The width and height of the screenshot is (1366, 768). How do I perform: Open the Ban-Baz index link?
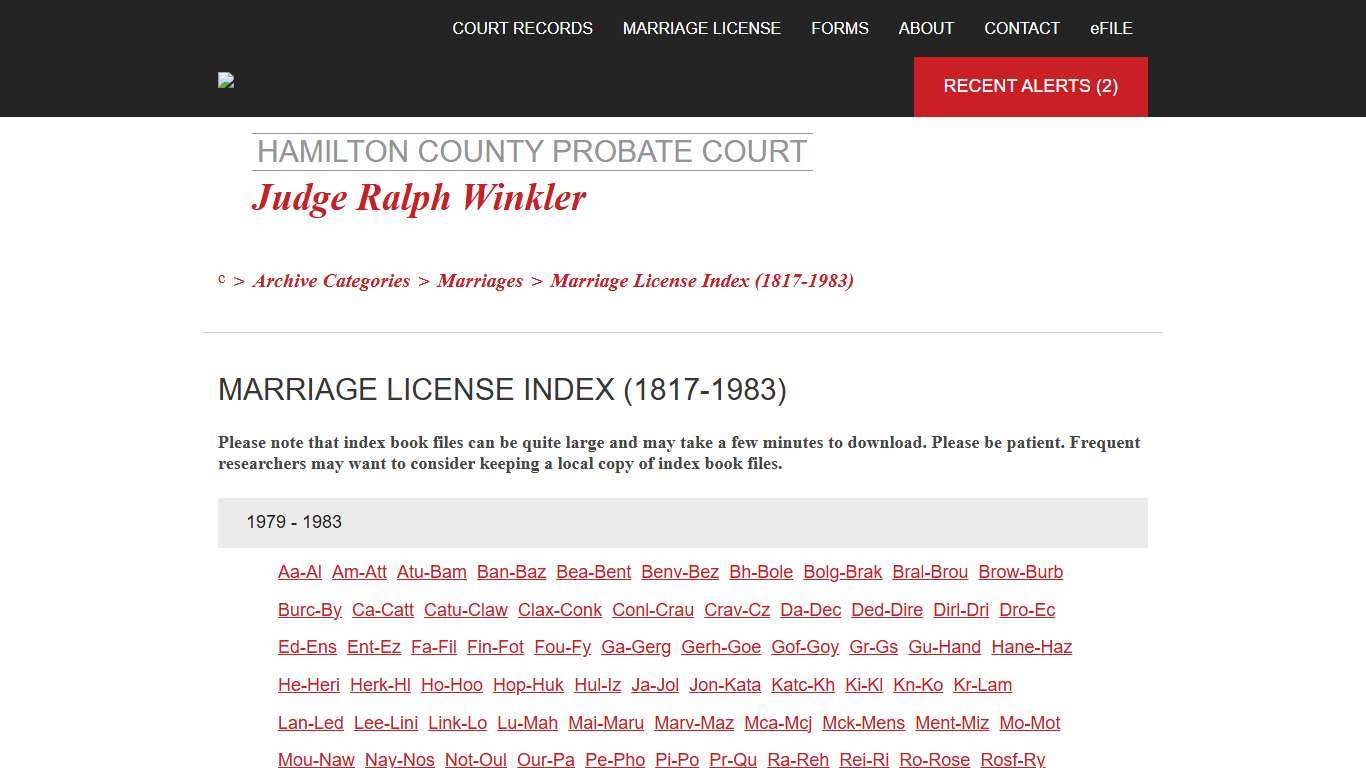tap(511, 572)
